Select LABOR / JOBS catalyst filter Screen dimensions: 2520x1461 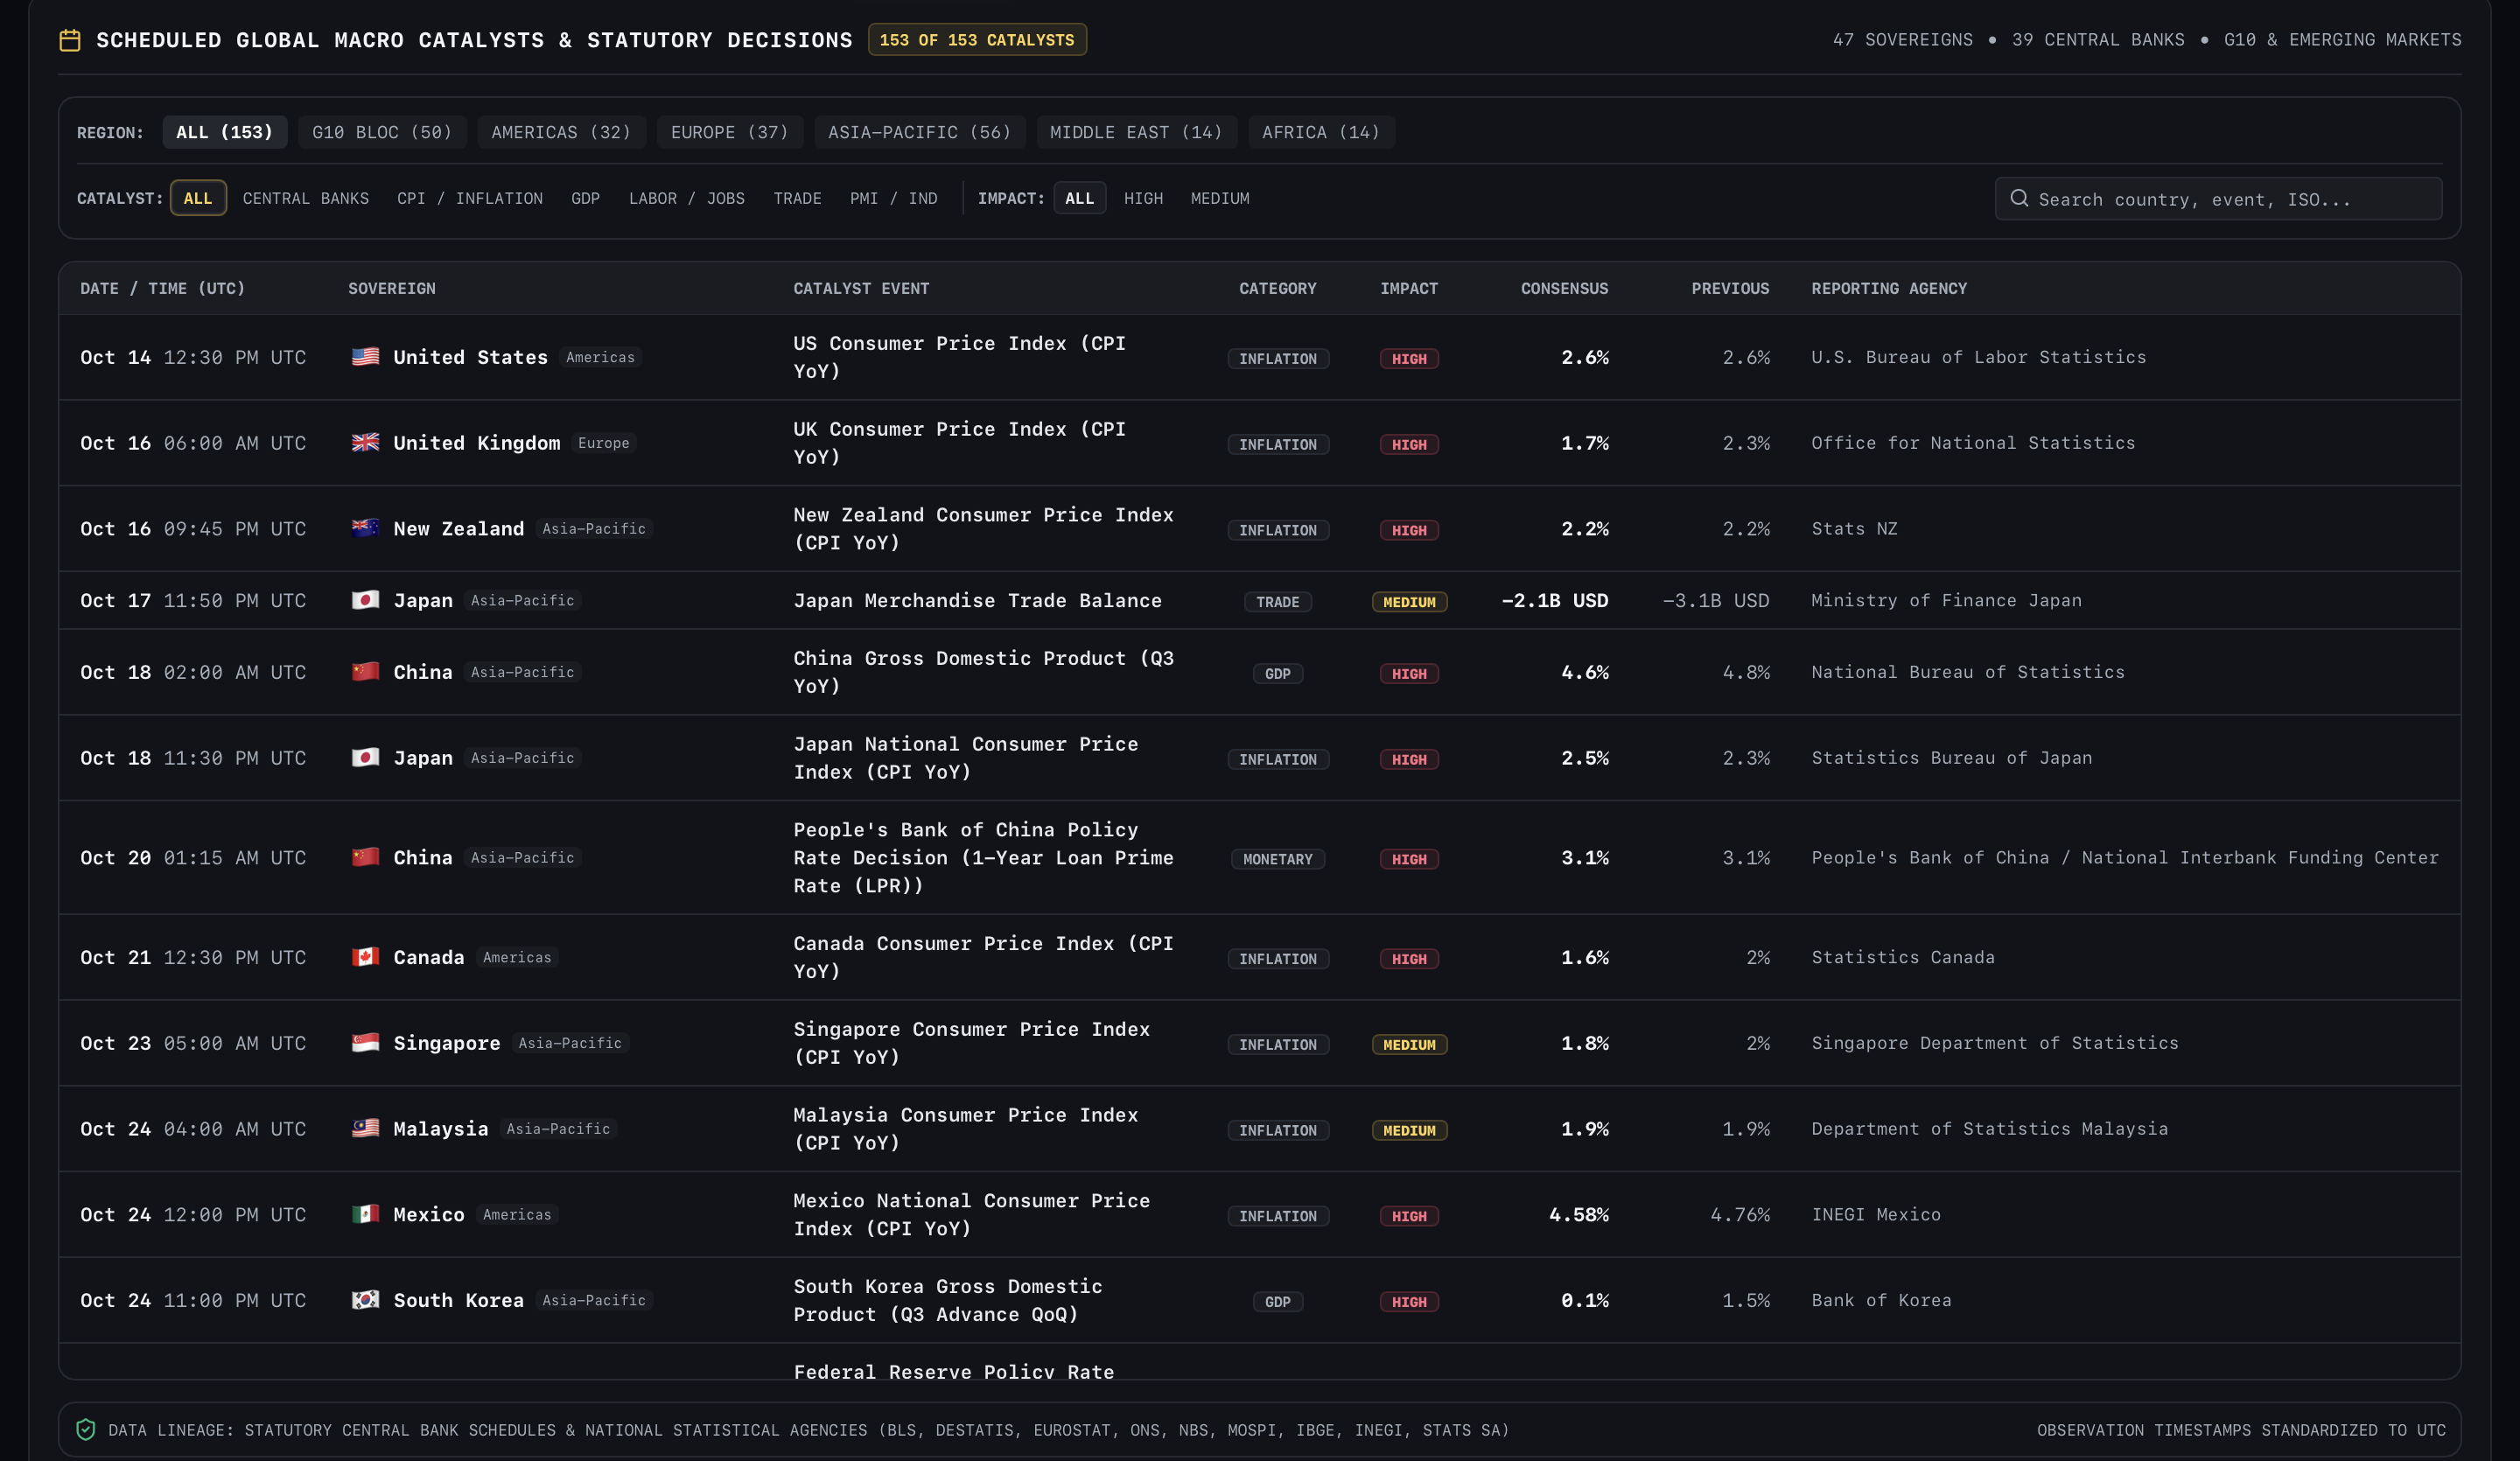[687, 198]
